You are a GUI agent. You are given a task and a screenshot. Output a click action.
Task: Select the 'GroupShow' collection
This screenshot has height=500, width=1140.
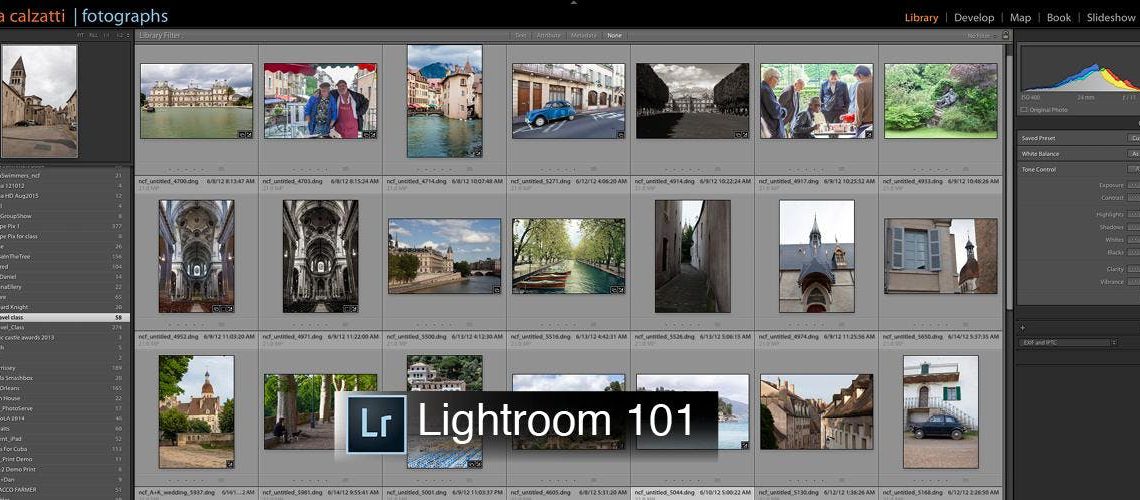point(65,216)
